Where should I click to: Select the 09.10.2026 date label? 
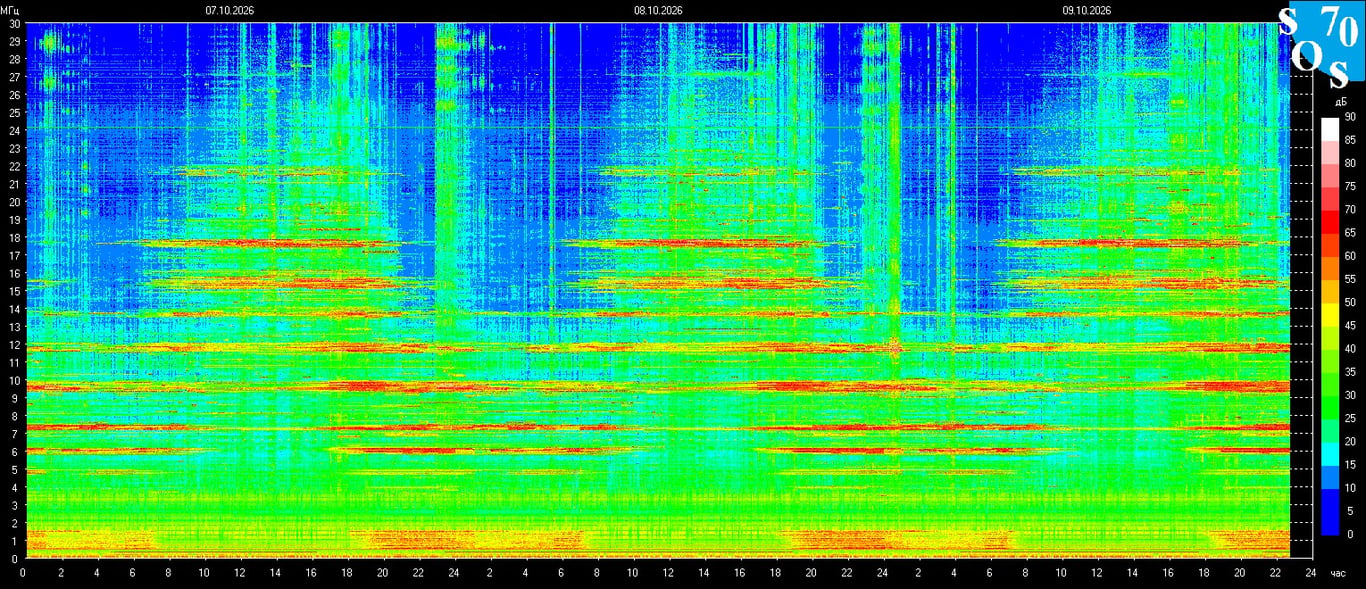click(1087, 10)
